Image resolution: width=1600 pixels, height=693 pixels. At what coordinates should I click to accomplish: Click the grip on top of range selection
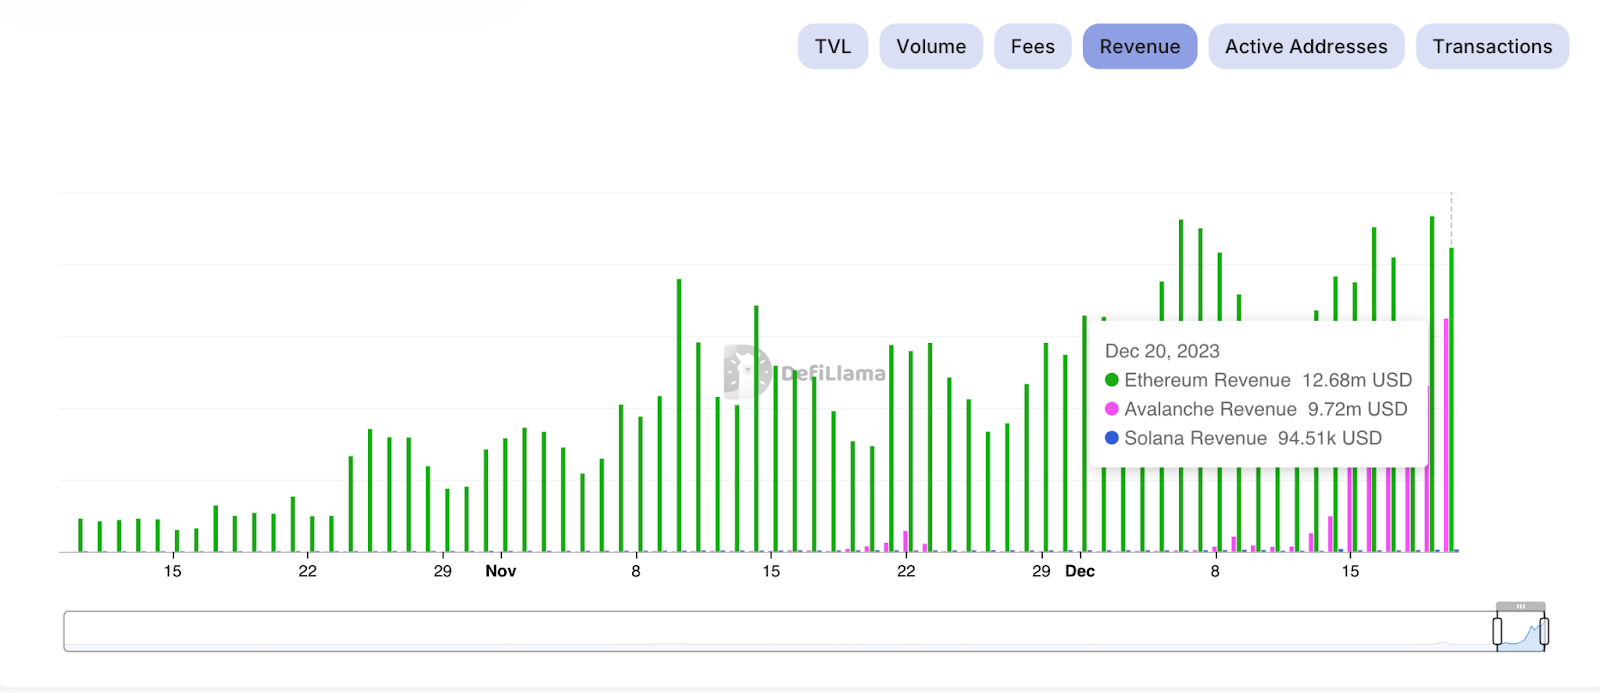(1520, 606)
